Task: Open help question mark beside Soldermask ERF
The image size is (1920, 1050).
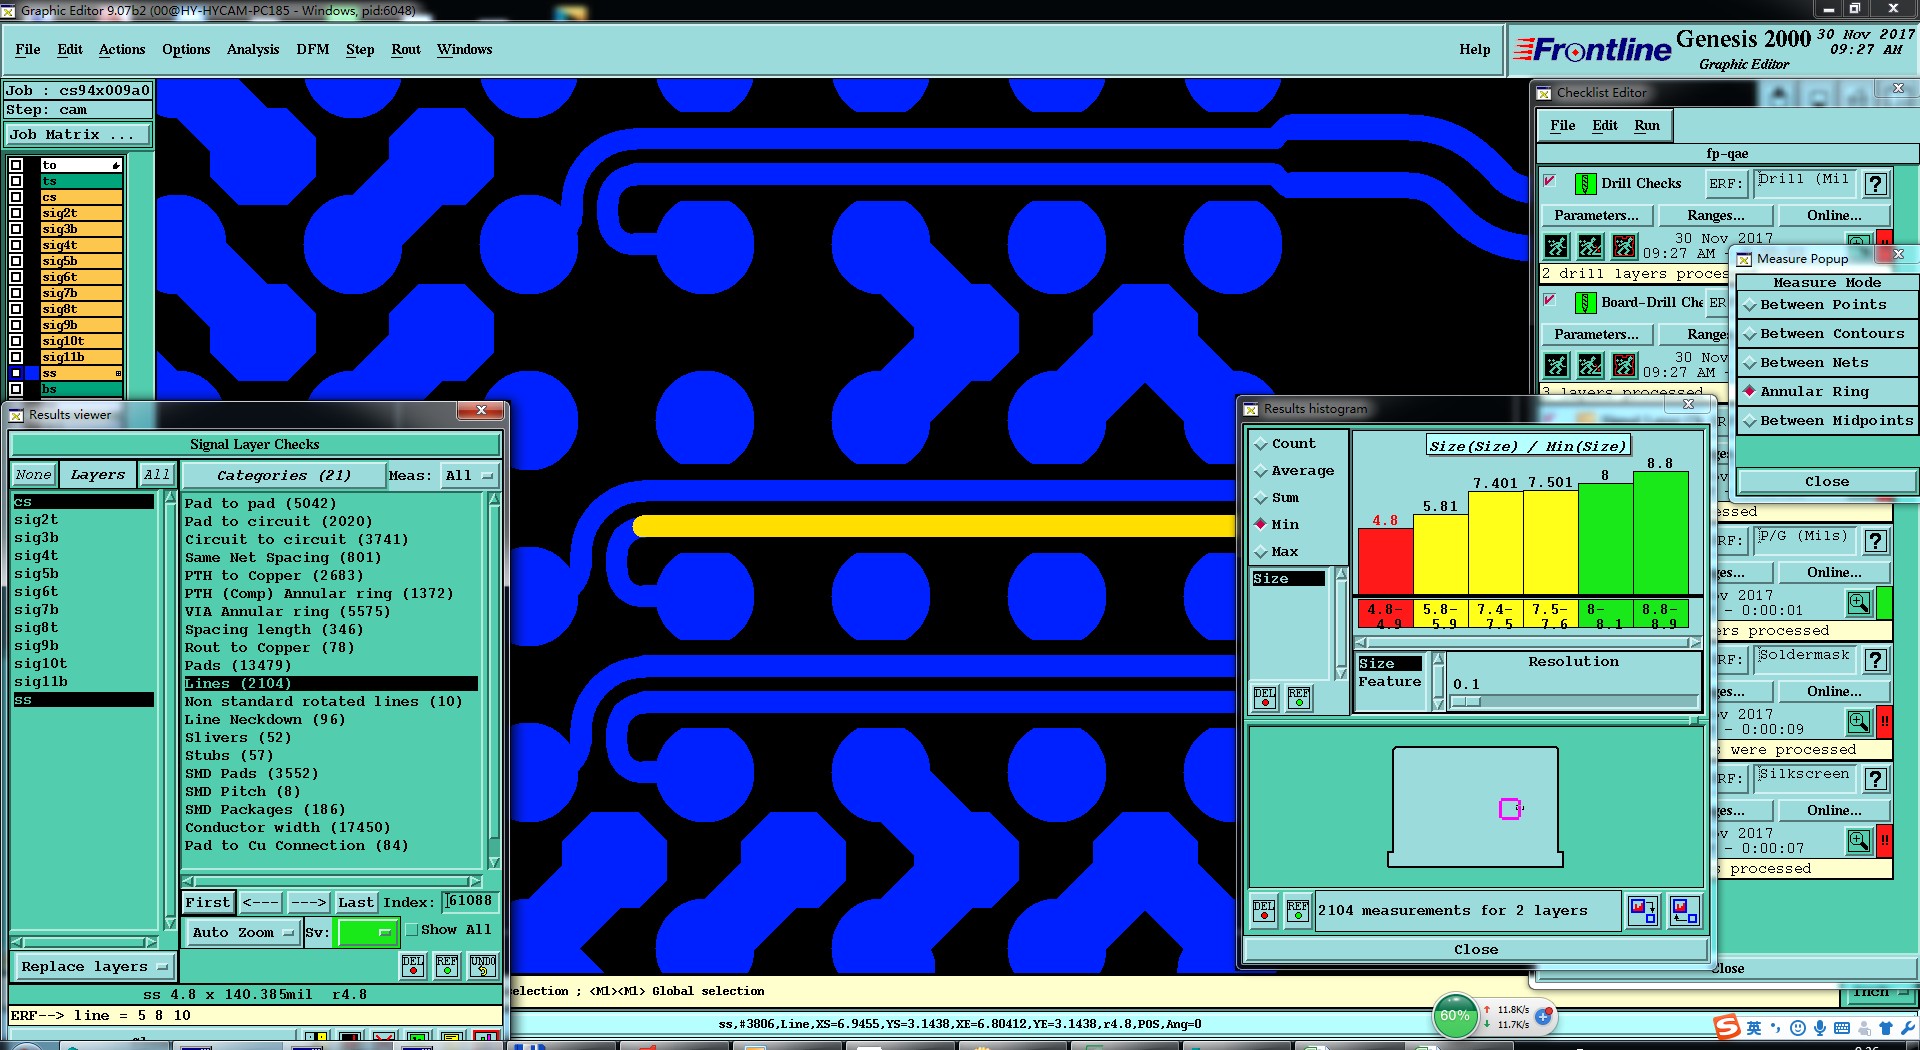Action: point(1876,660)
